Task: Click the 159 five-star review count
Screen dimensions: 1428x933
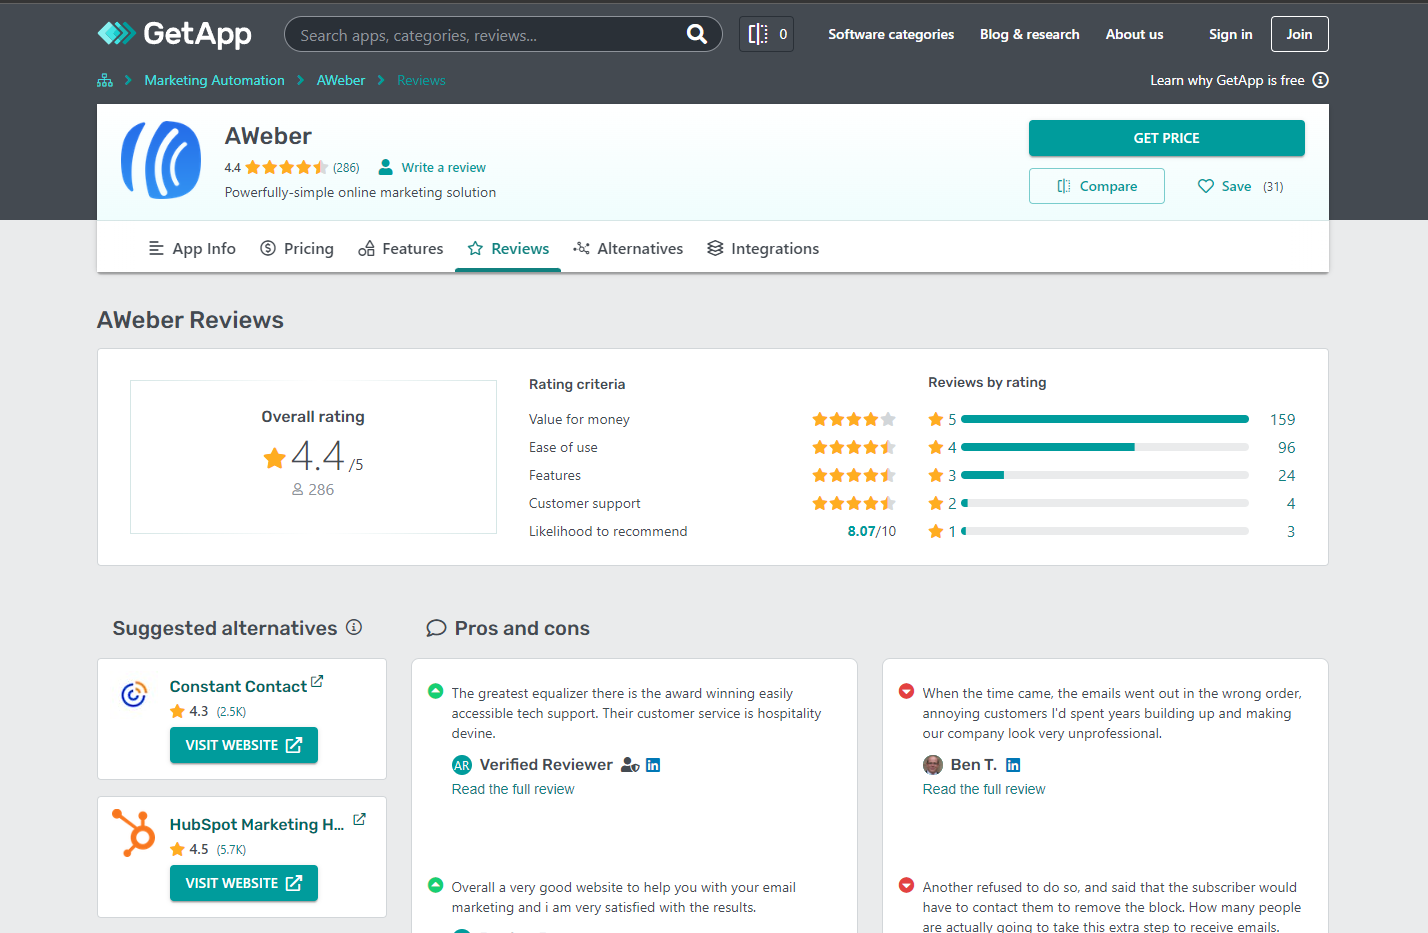Action: 1282,419
